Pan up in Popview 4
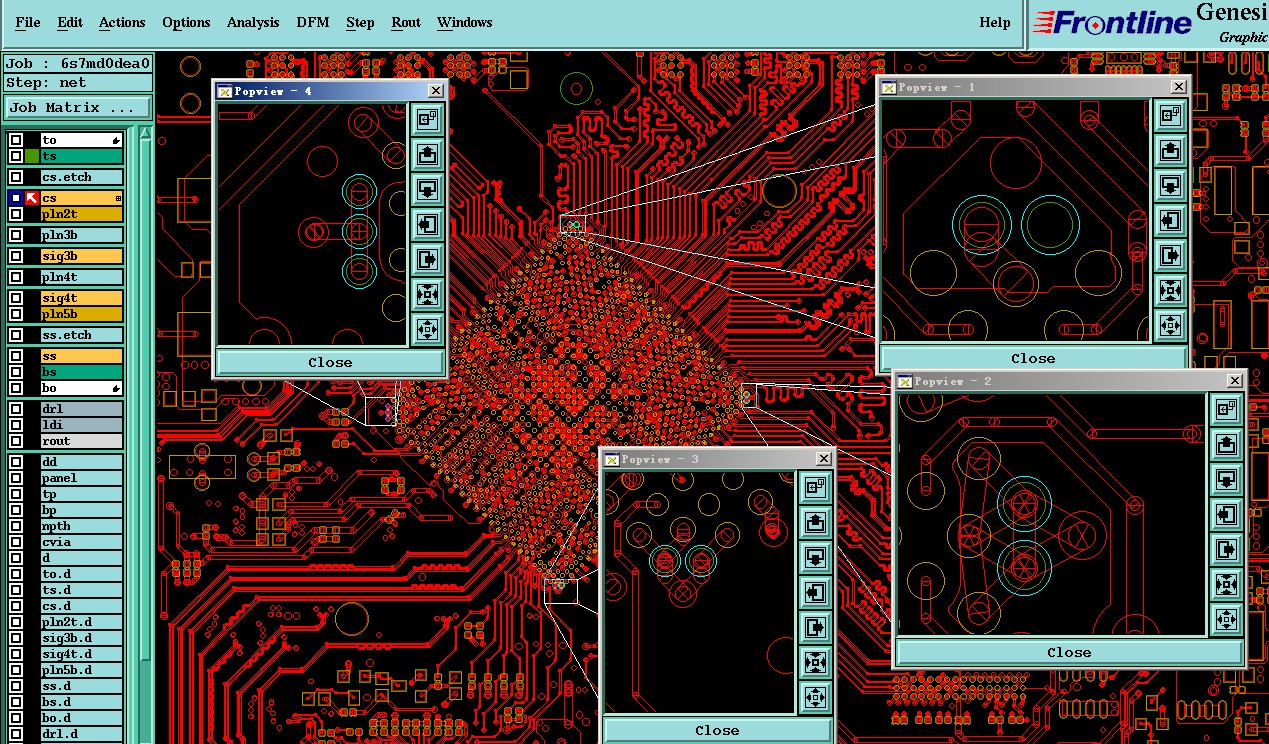Image resolution: width=1269 pixels, height=744 pixels. coord(428,155)
